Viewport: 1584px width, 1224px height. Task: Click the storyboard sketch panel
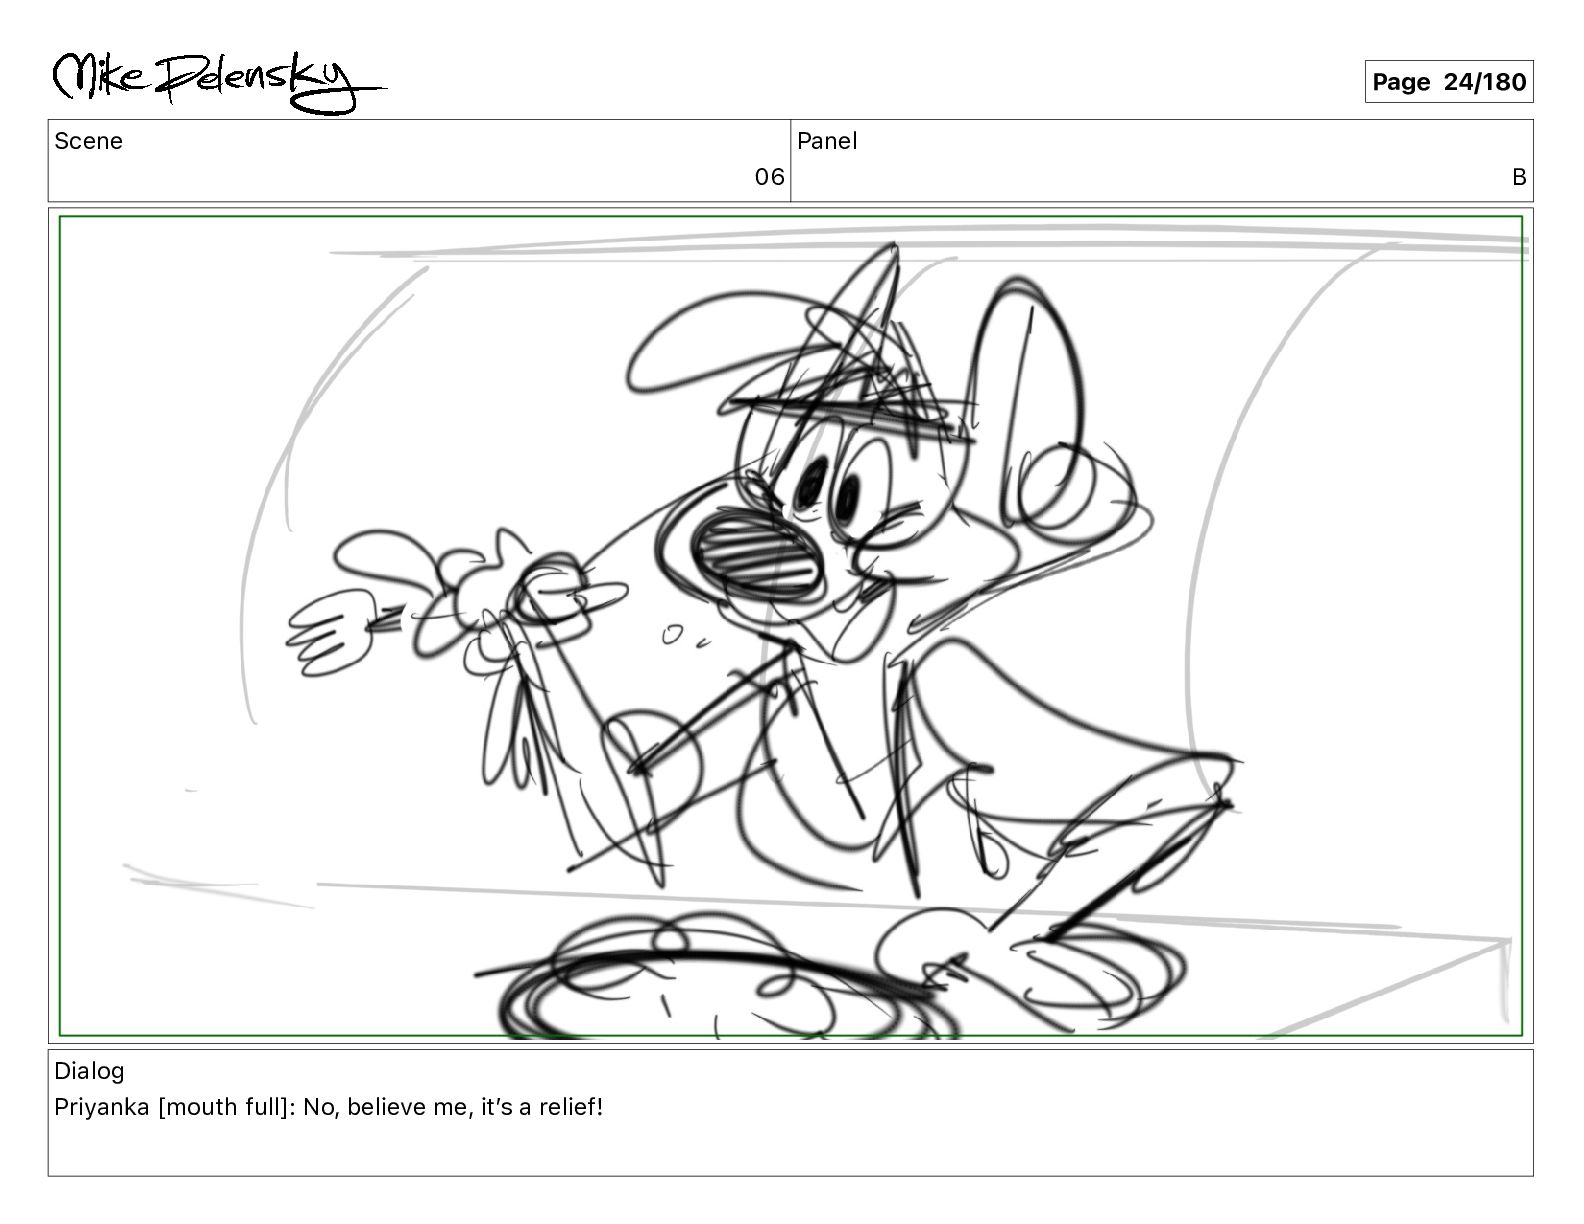pyautogui.click(x=791, y=626)
